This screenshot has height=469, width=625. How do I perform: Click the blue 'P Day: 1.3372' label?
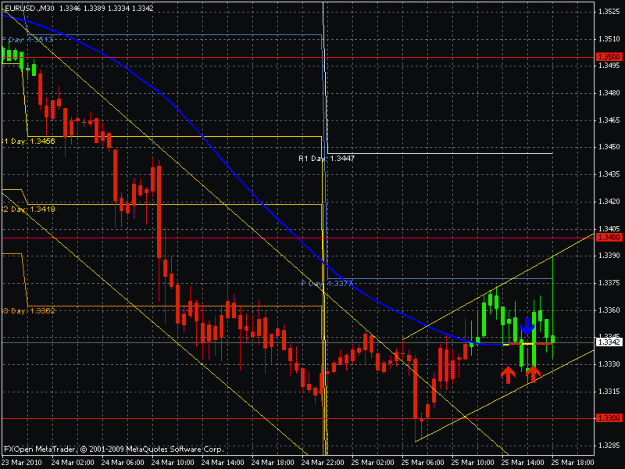(x=327, y=283)
